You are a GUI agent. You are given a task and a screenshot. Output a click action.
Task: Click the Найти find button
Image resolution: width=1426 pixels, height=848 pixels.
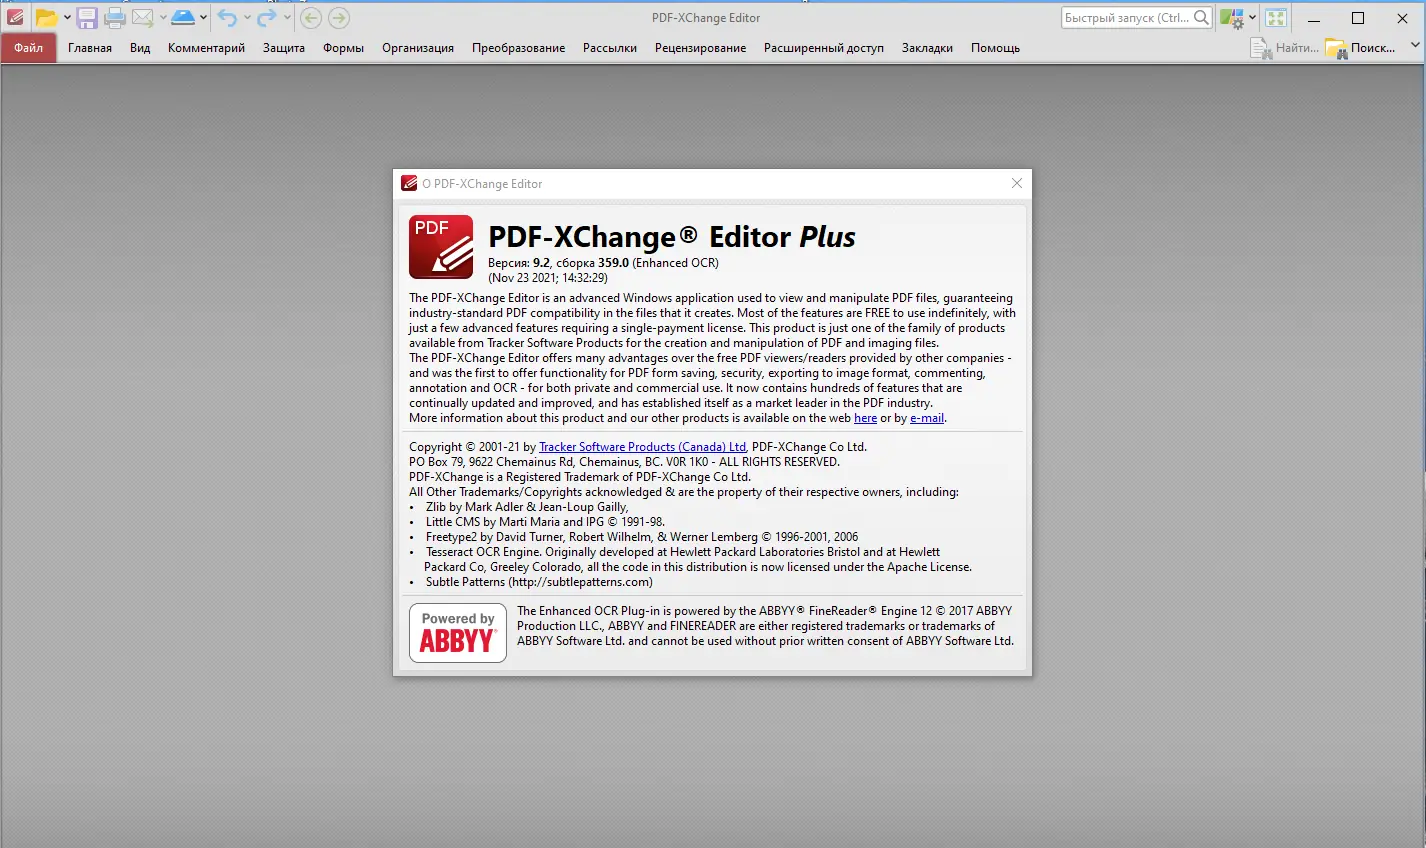click(x=1285, y=48)
